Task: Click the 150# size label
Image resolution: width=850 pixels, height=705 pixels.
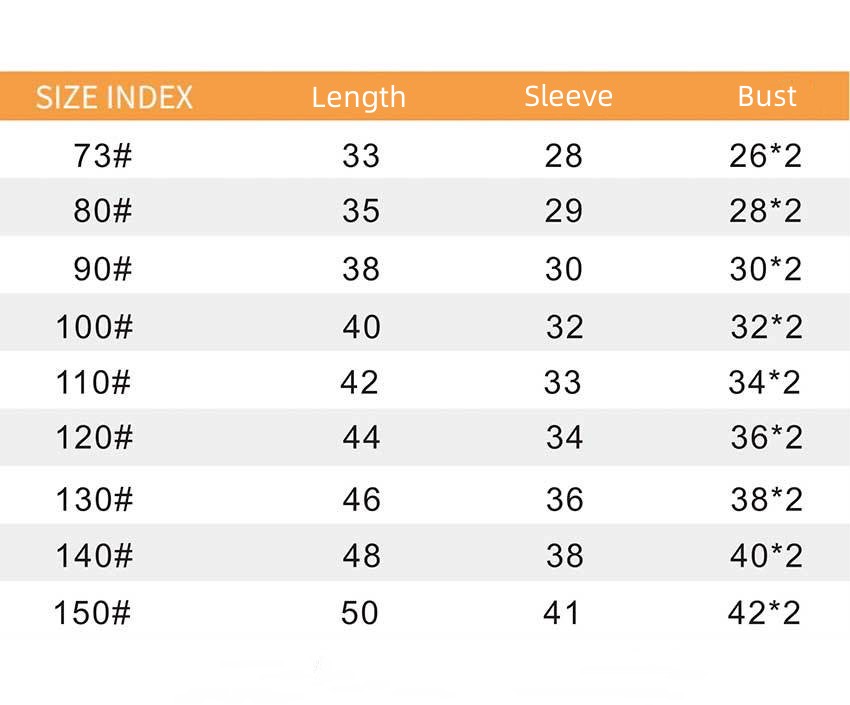Action: pyautogui.click(x=92, y=612)
